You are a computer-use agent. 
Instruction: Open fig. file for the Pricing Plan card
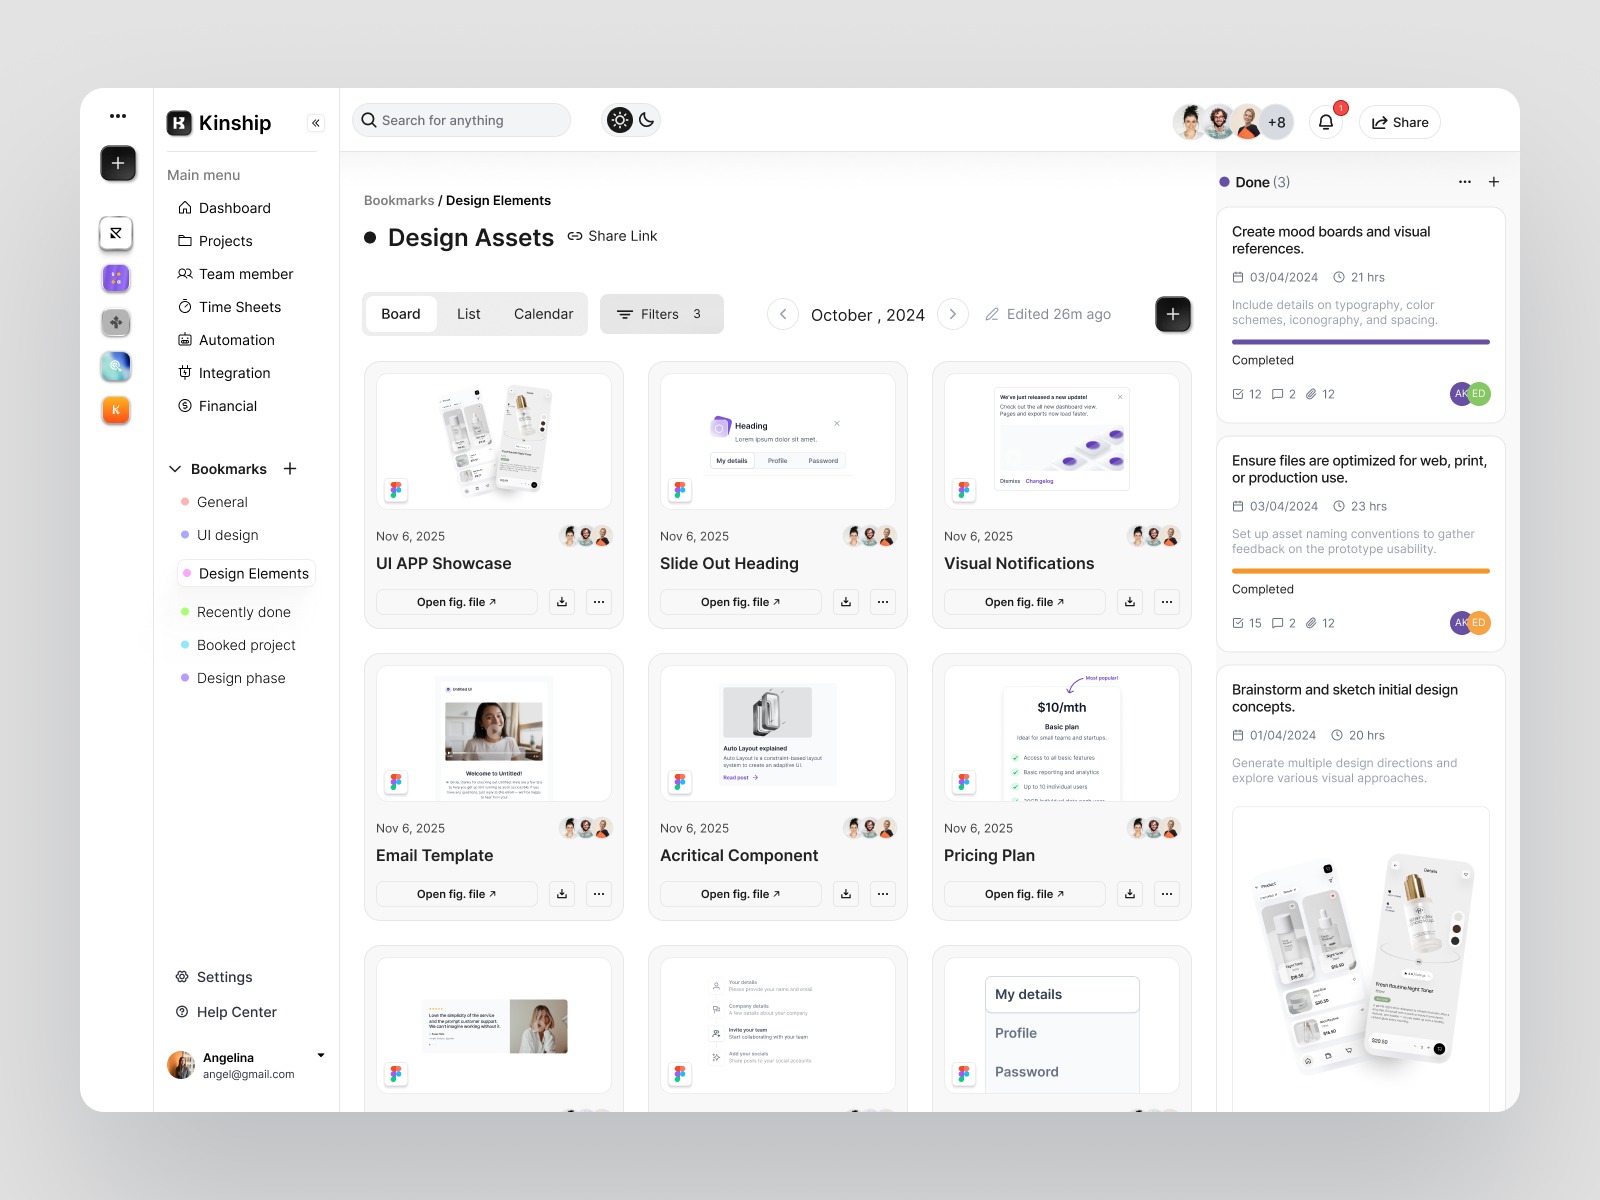1024,893
